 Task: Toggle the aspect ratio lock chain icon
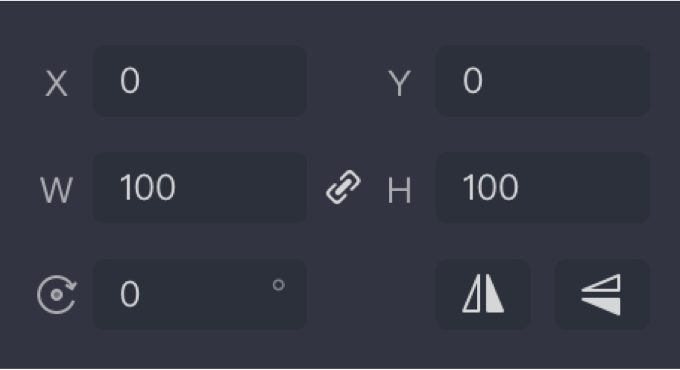pyautogui.click(x=343, y=187)
